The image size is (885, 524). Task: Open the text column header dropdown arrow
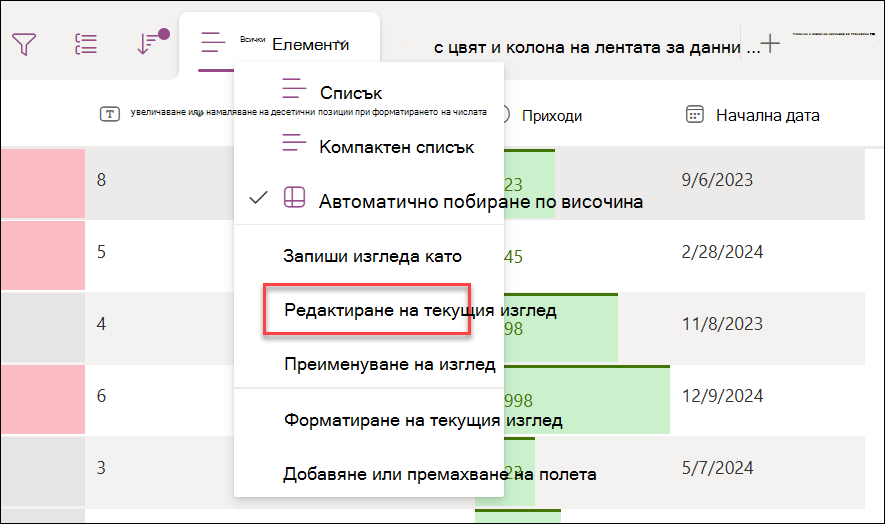pyautogui.click(x=199, y=113)
